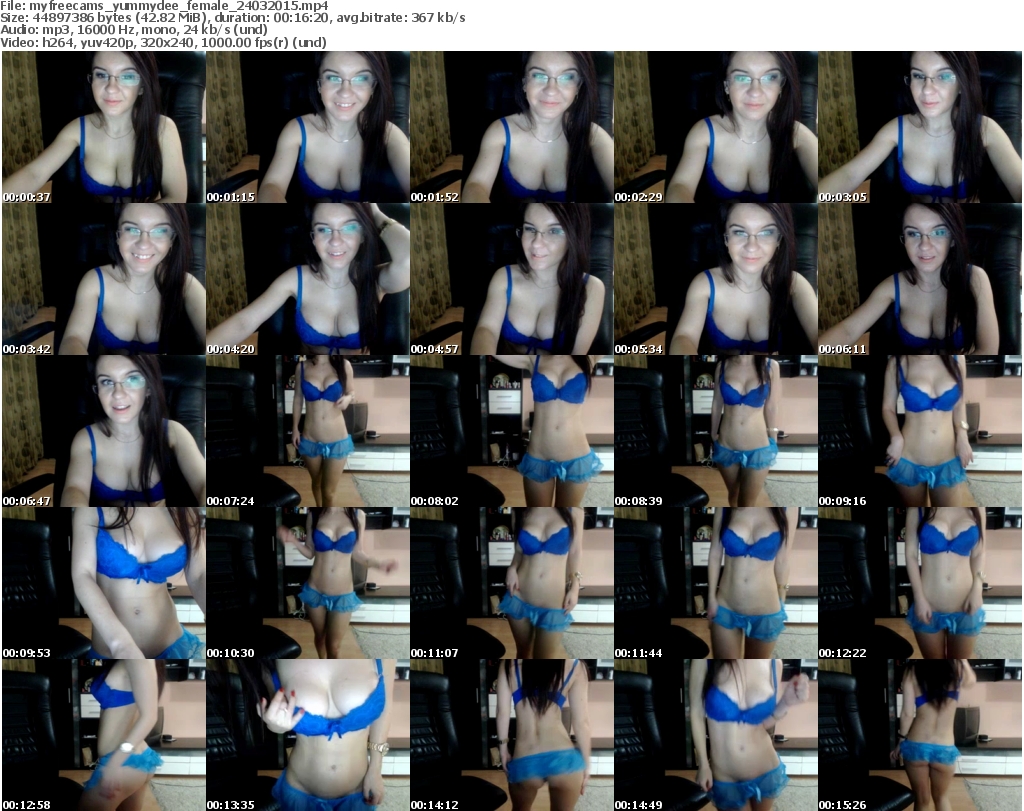Viewport: 1024px width, 811px height.
Task: Click the last thumbnail stamped 00:15:26
Action: (920, 735)
